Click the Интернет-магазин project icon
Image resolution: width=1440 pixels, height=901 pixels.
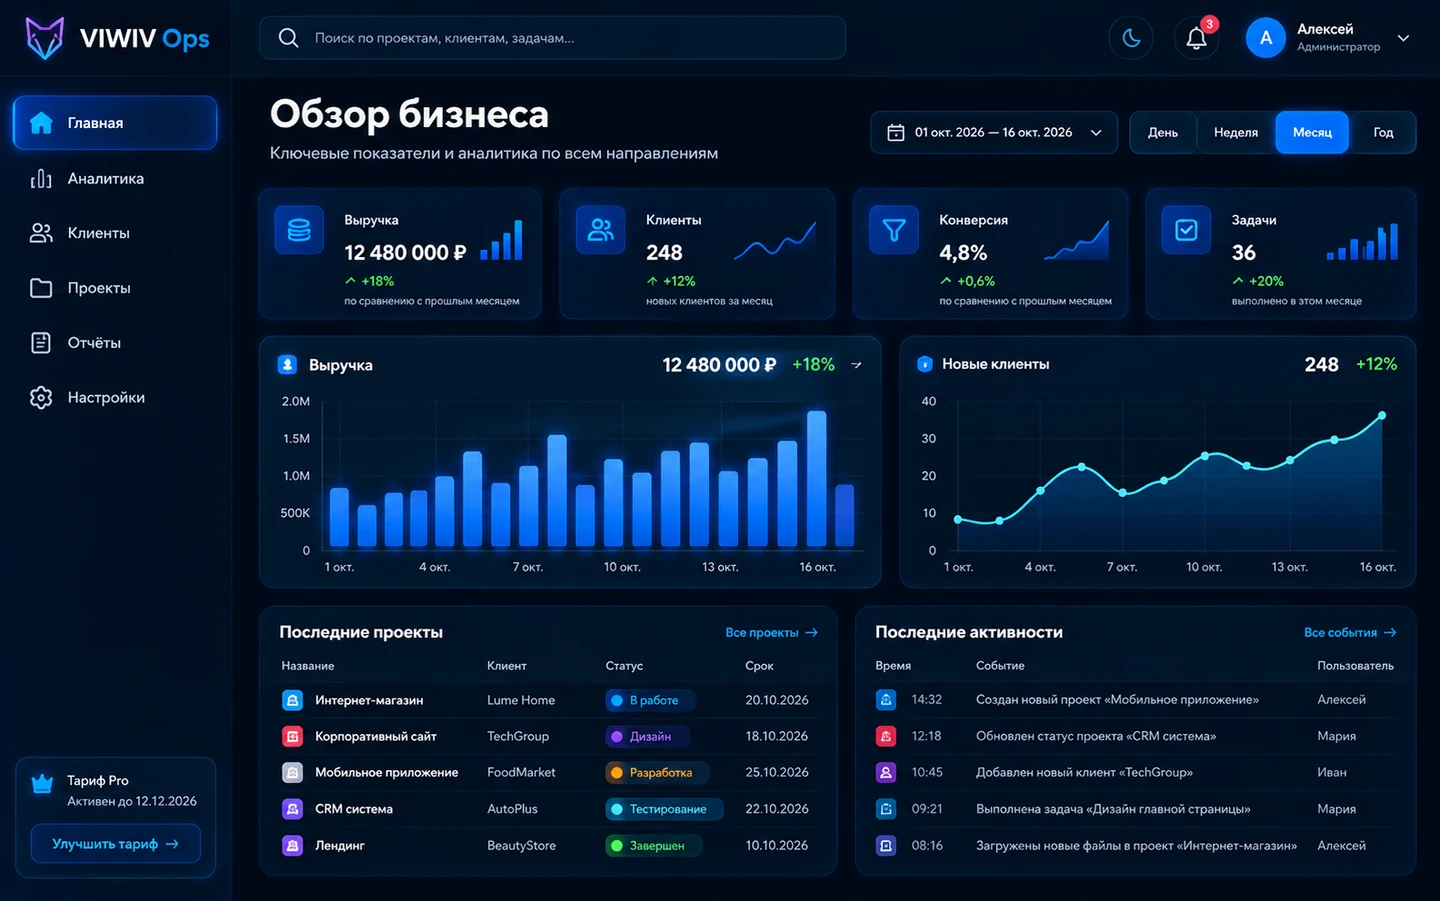(292, 700)
